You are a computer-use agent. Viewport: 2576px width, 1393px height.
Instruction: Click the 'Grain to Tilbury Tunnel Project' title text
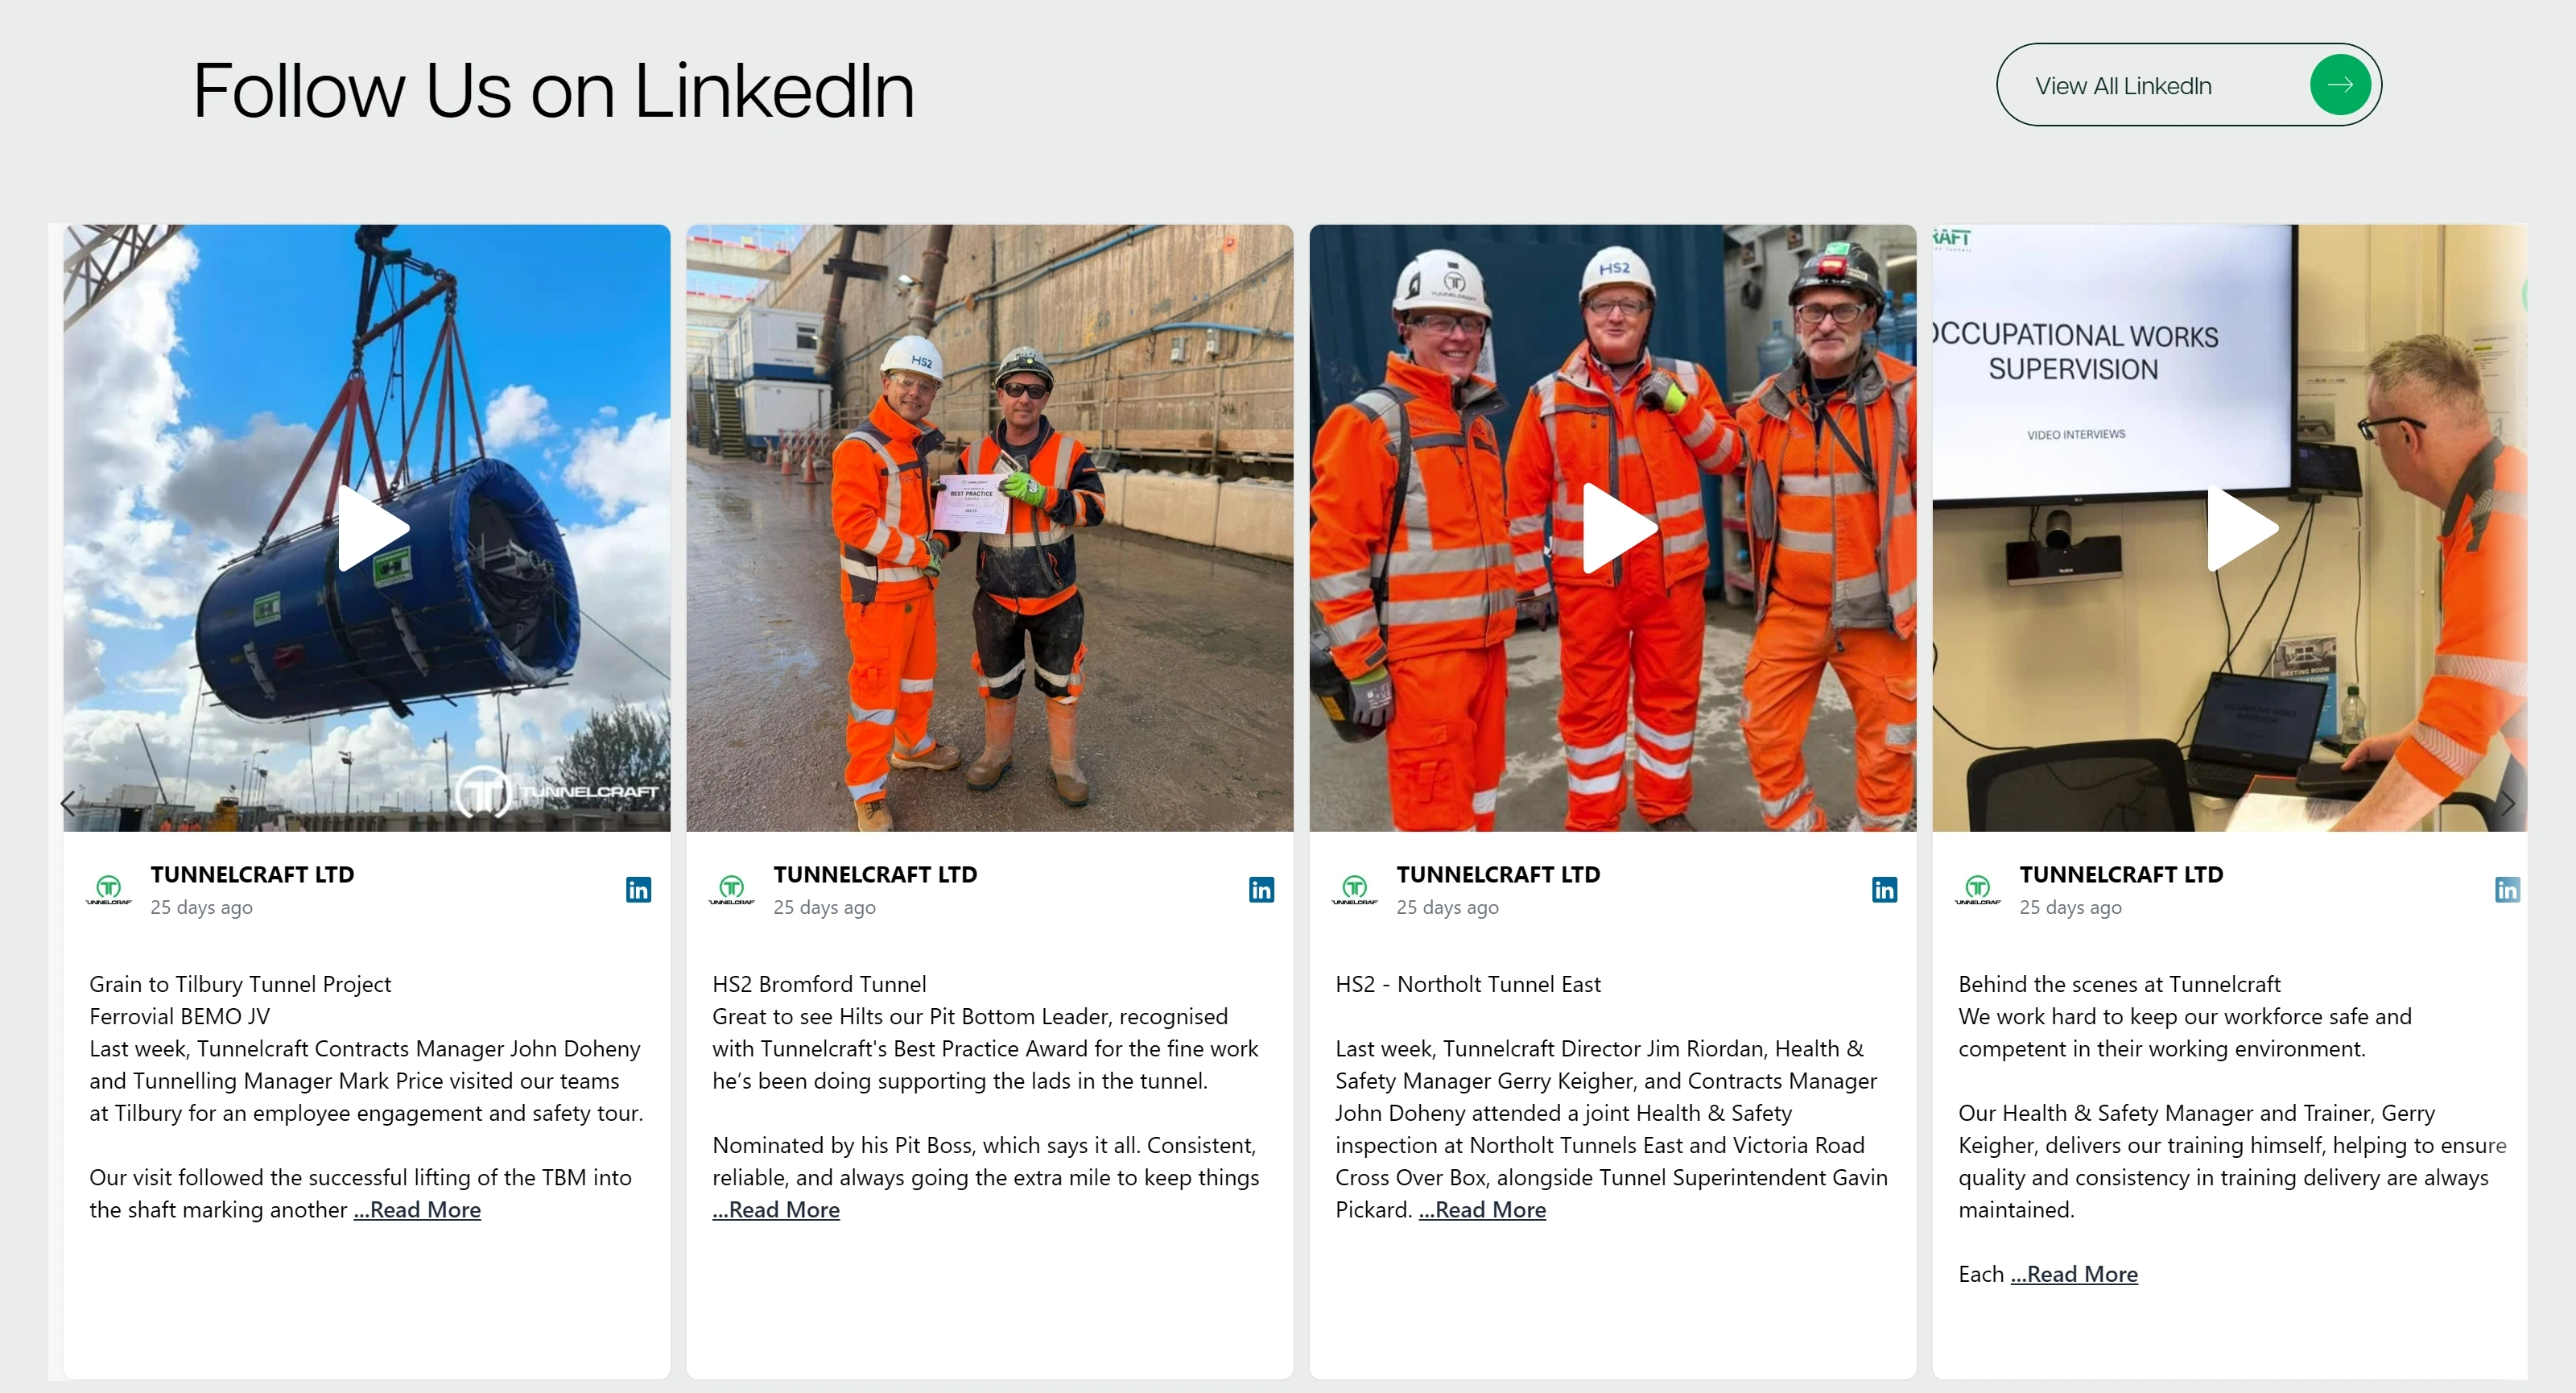tap(240, 984)
